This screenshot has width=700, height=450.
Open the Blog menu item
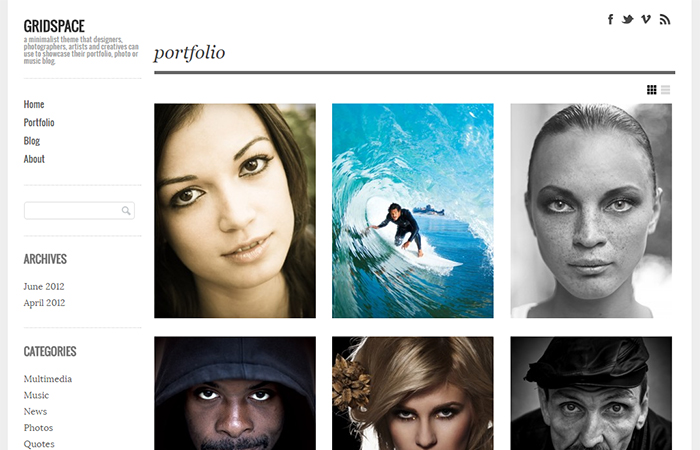(x=32, y=141)
